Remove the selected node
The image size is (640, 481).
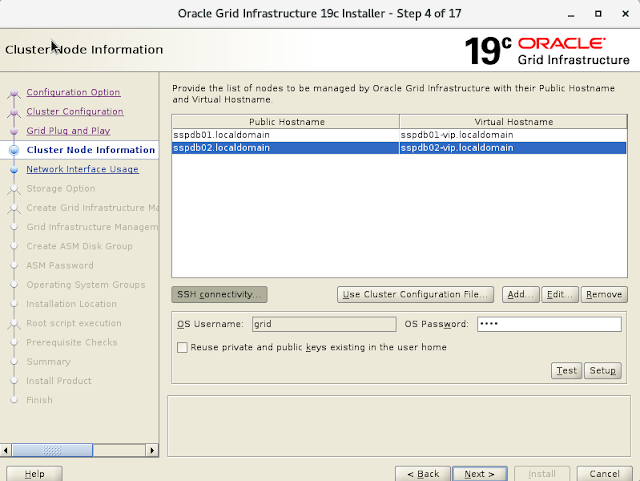click(604, 294)
